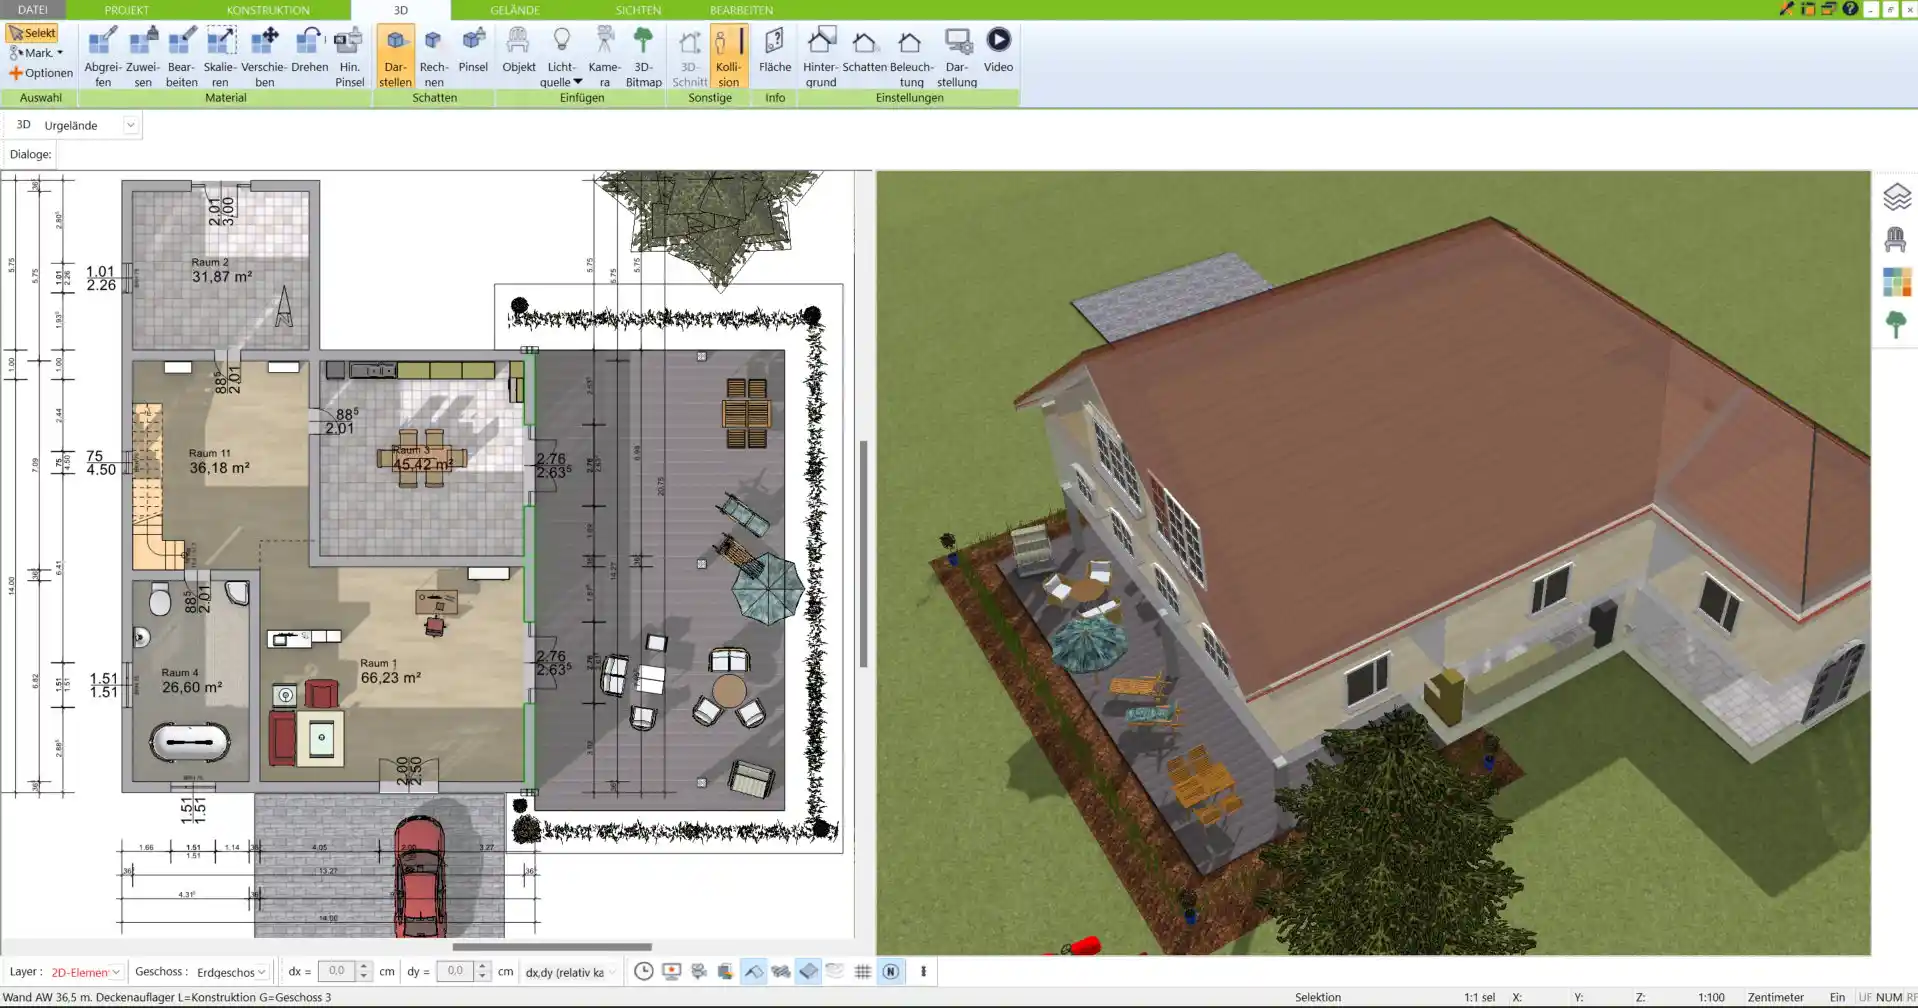The image size is (1918, 1008).
Task: Click the vertical scrollbar of 2D plan
Action: 863,554
